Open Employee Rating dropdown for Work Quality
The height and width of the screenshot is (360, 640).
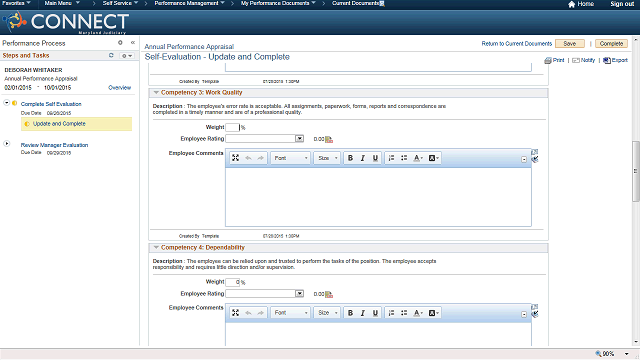click(300, 139)
